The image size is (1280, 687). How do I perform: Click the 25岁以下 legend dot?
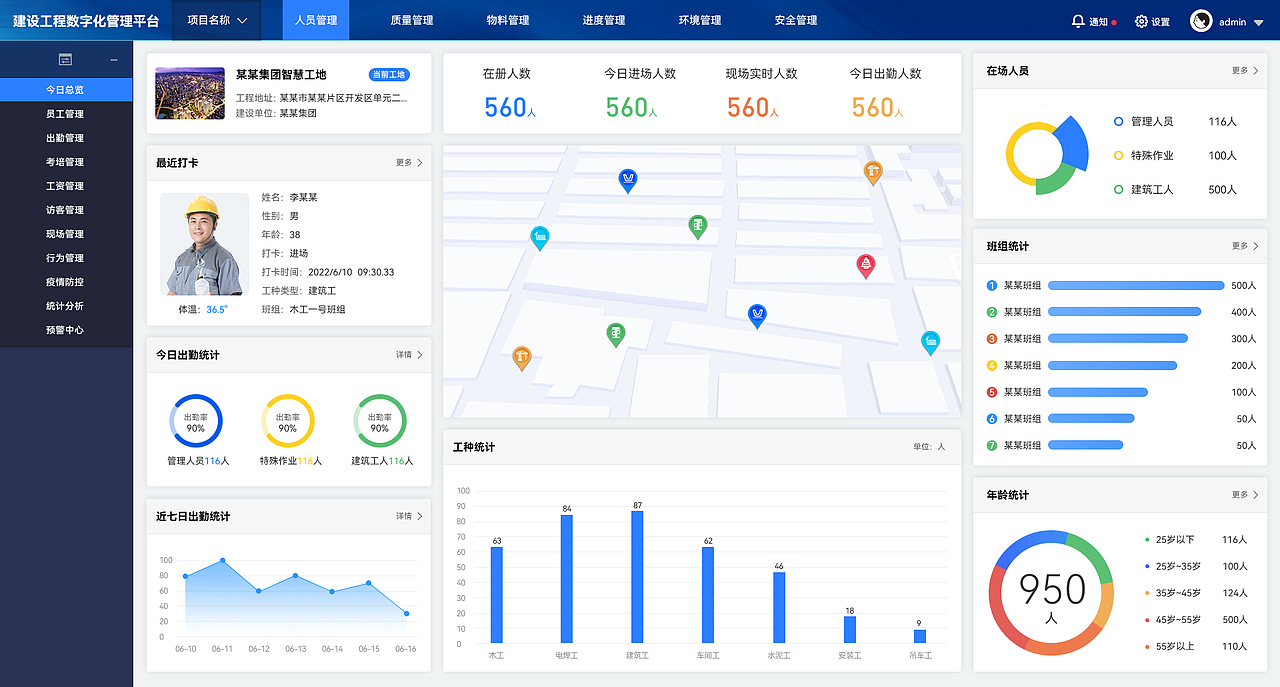(x=1147, y=540)
